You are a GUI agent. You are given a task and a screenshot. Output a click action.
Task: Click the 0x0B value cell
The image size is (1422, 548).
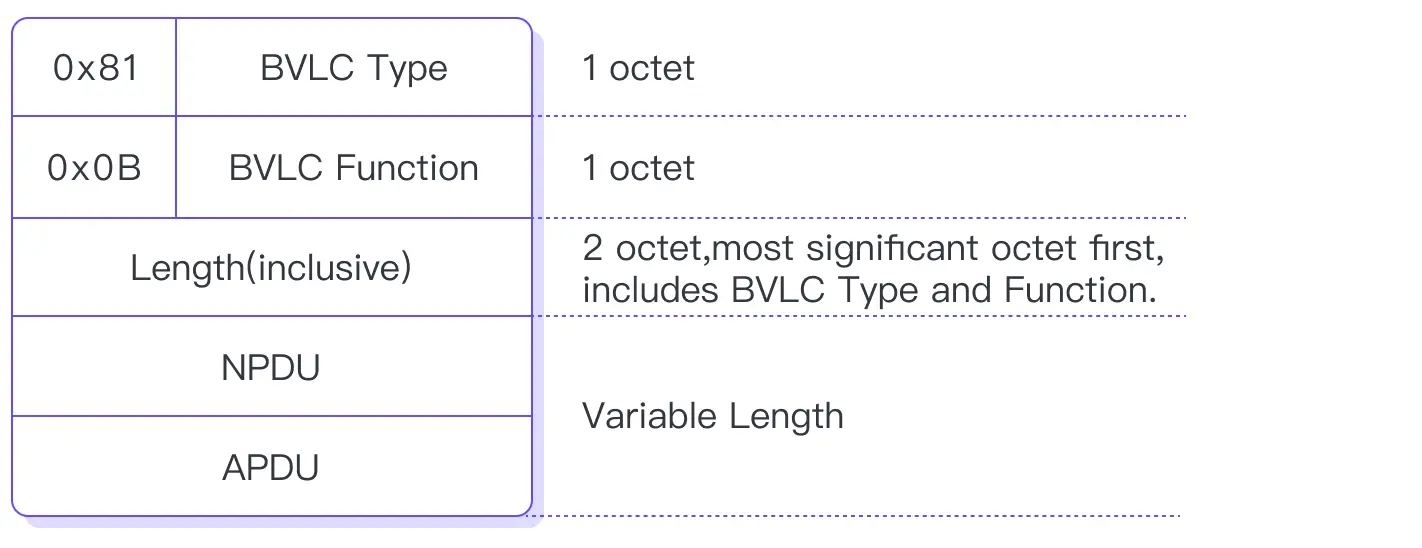point(95,168)
